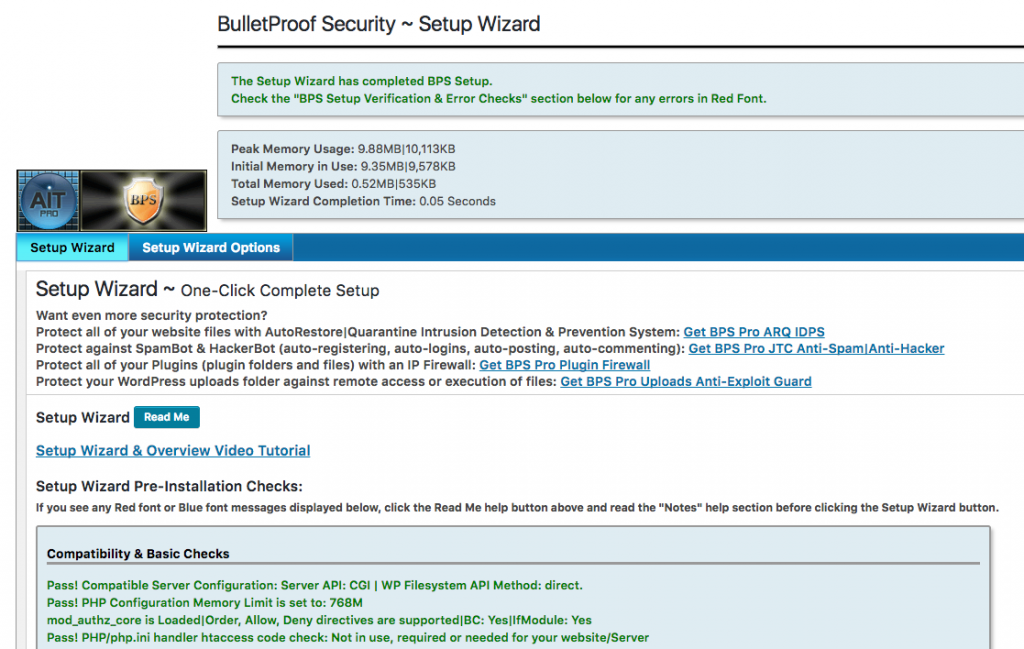Click the Compatible Server Configuration pass message
Image resolution: width=1024 pixels, height=649 pixels.
(314, 585)
